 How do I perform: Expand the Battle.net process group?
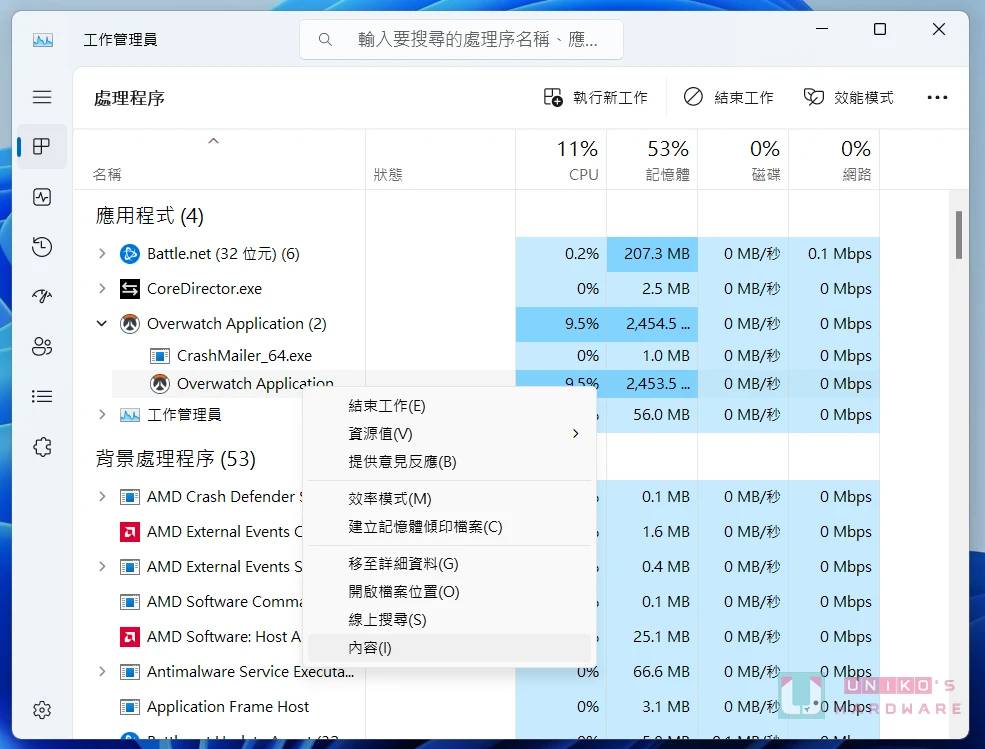(101, 253)
